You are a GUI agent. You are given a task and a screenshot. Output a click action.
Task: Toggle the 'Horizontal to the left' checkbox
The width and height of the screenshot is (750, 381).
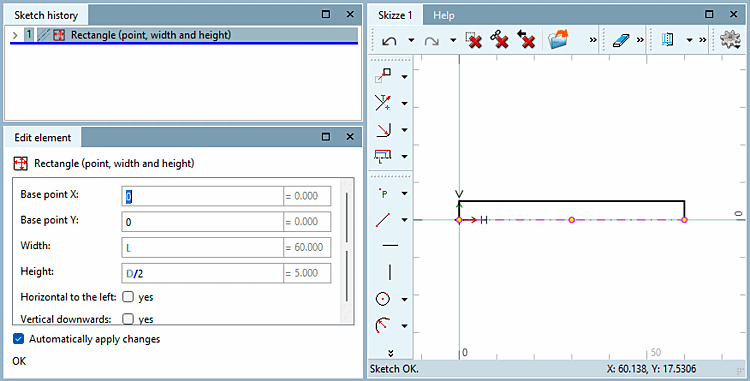(x=128, y=297)
